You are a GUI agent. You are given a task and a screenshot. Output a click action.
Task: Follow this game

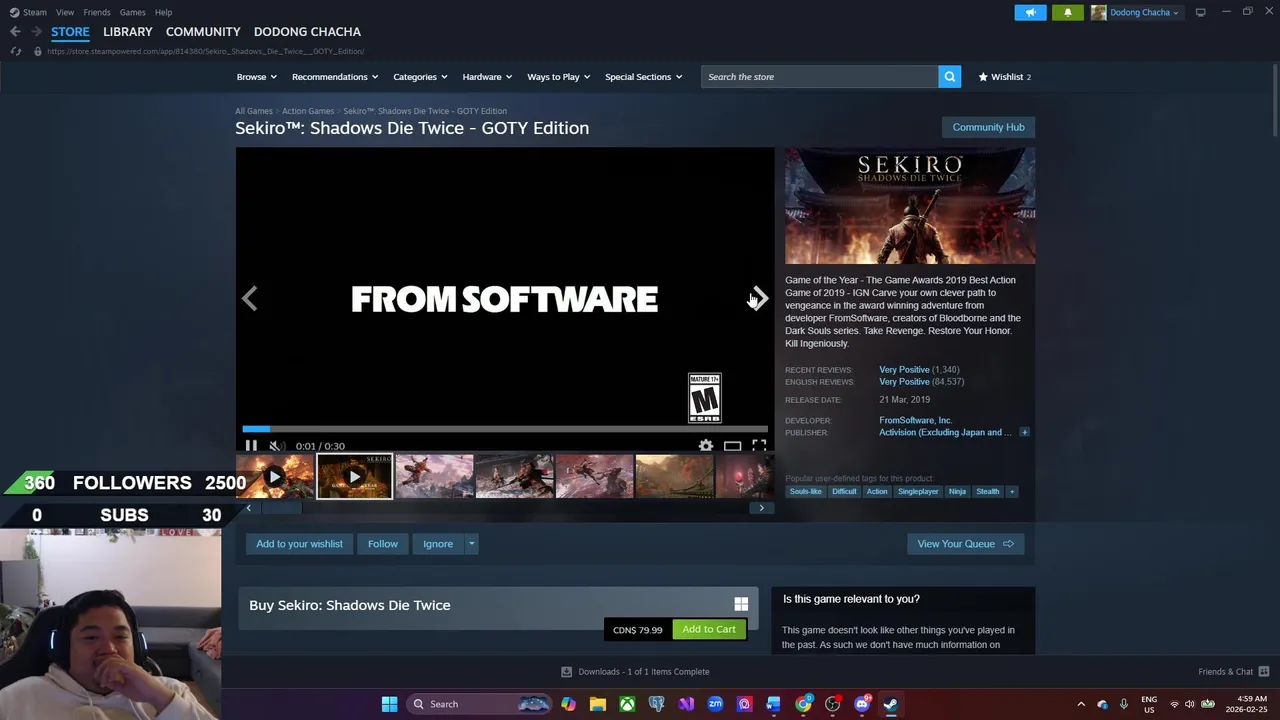coord(382,544)
